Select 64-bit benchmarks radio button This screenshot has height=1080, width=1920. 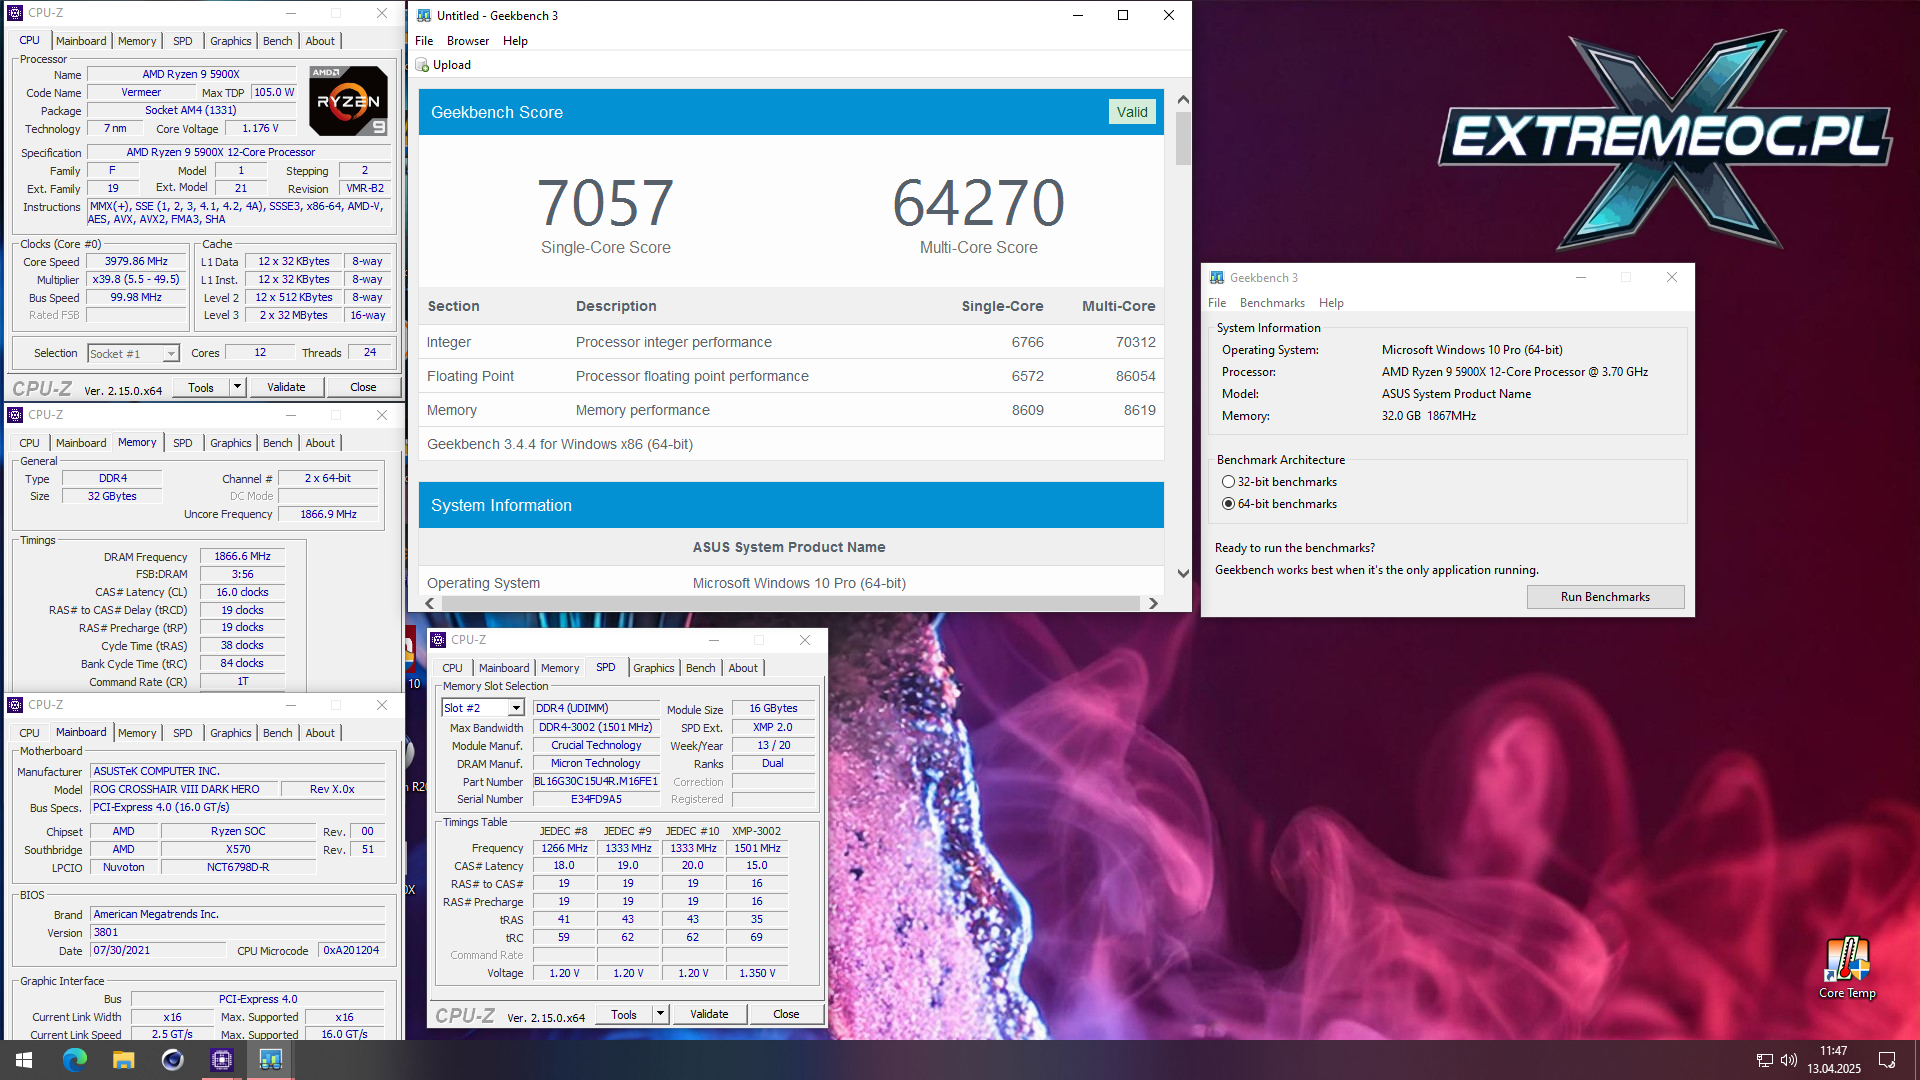coord(1228,504)
